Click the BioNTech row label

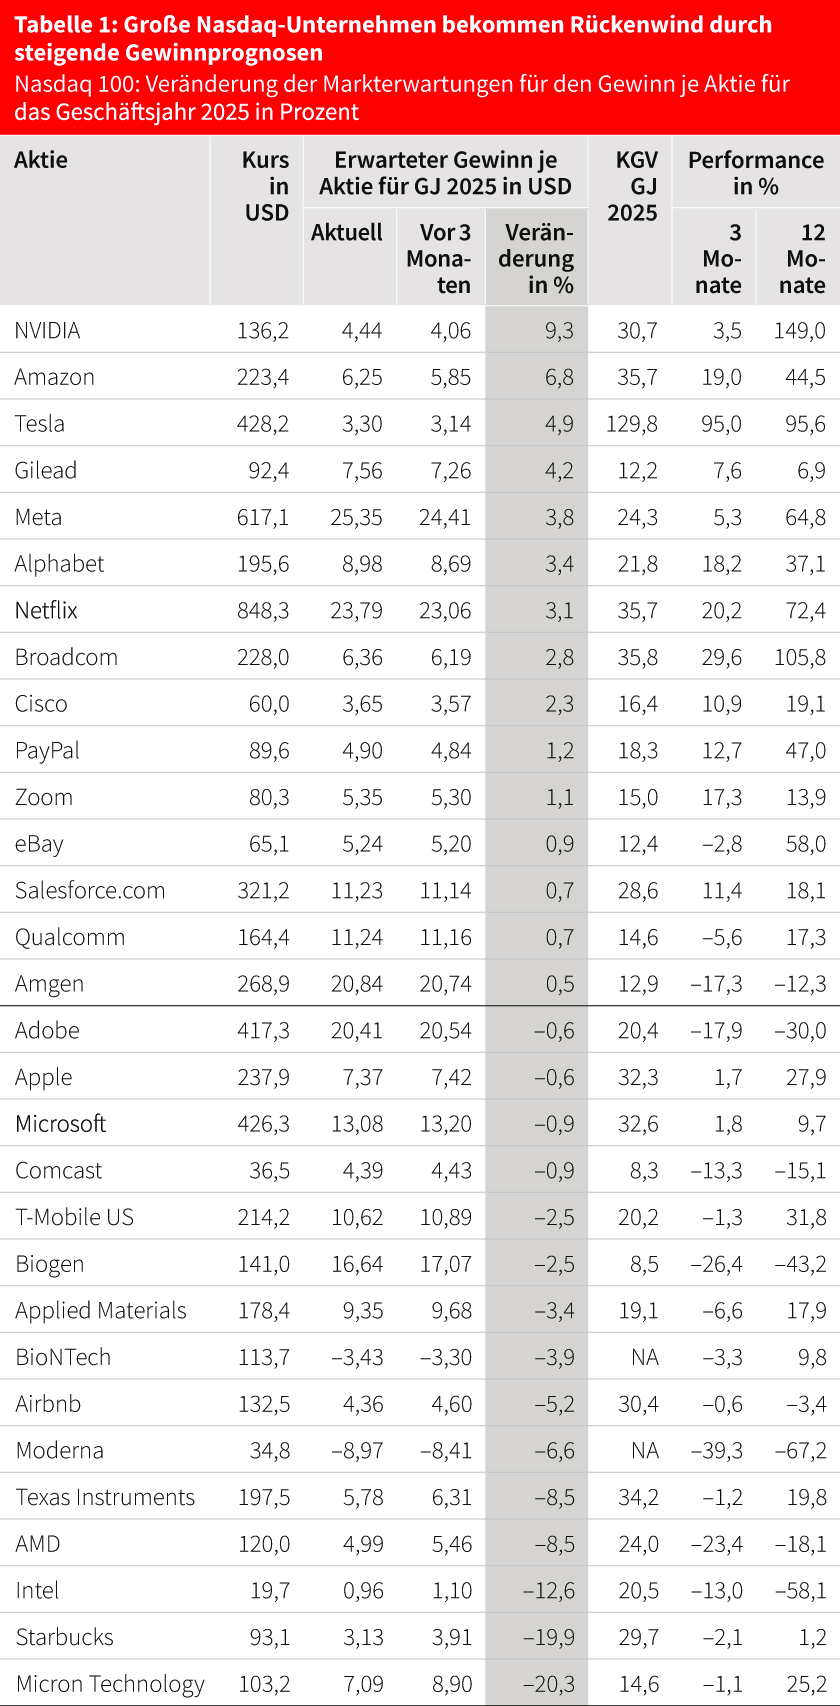click(63, 1357)
